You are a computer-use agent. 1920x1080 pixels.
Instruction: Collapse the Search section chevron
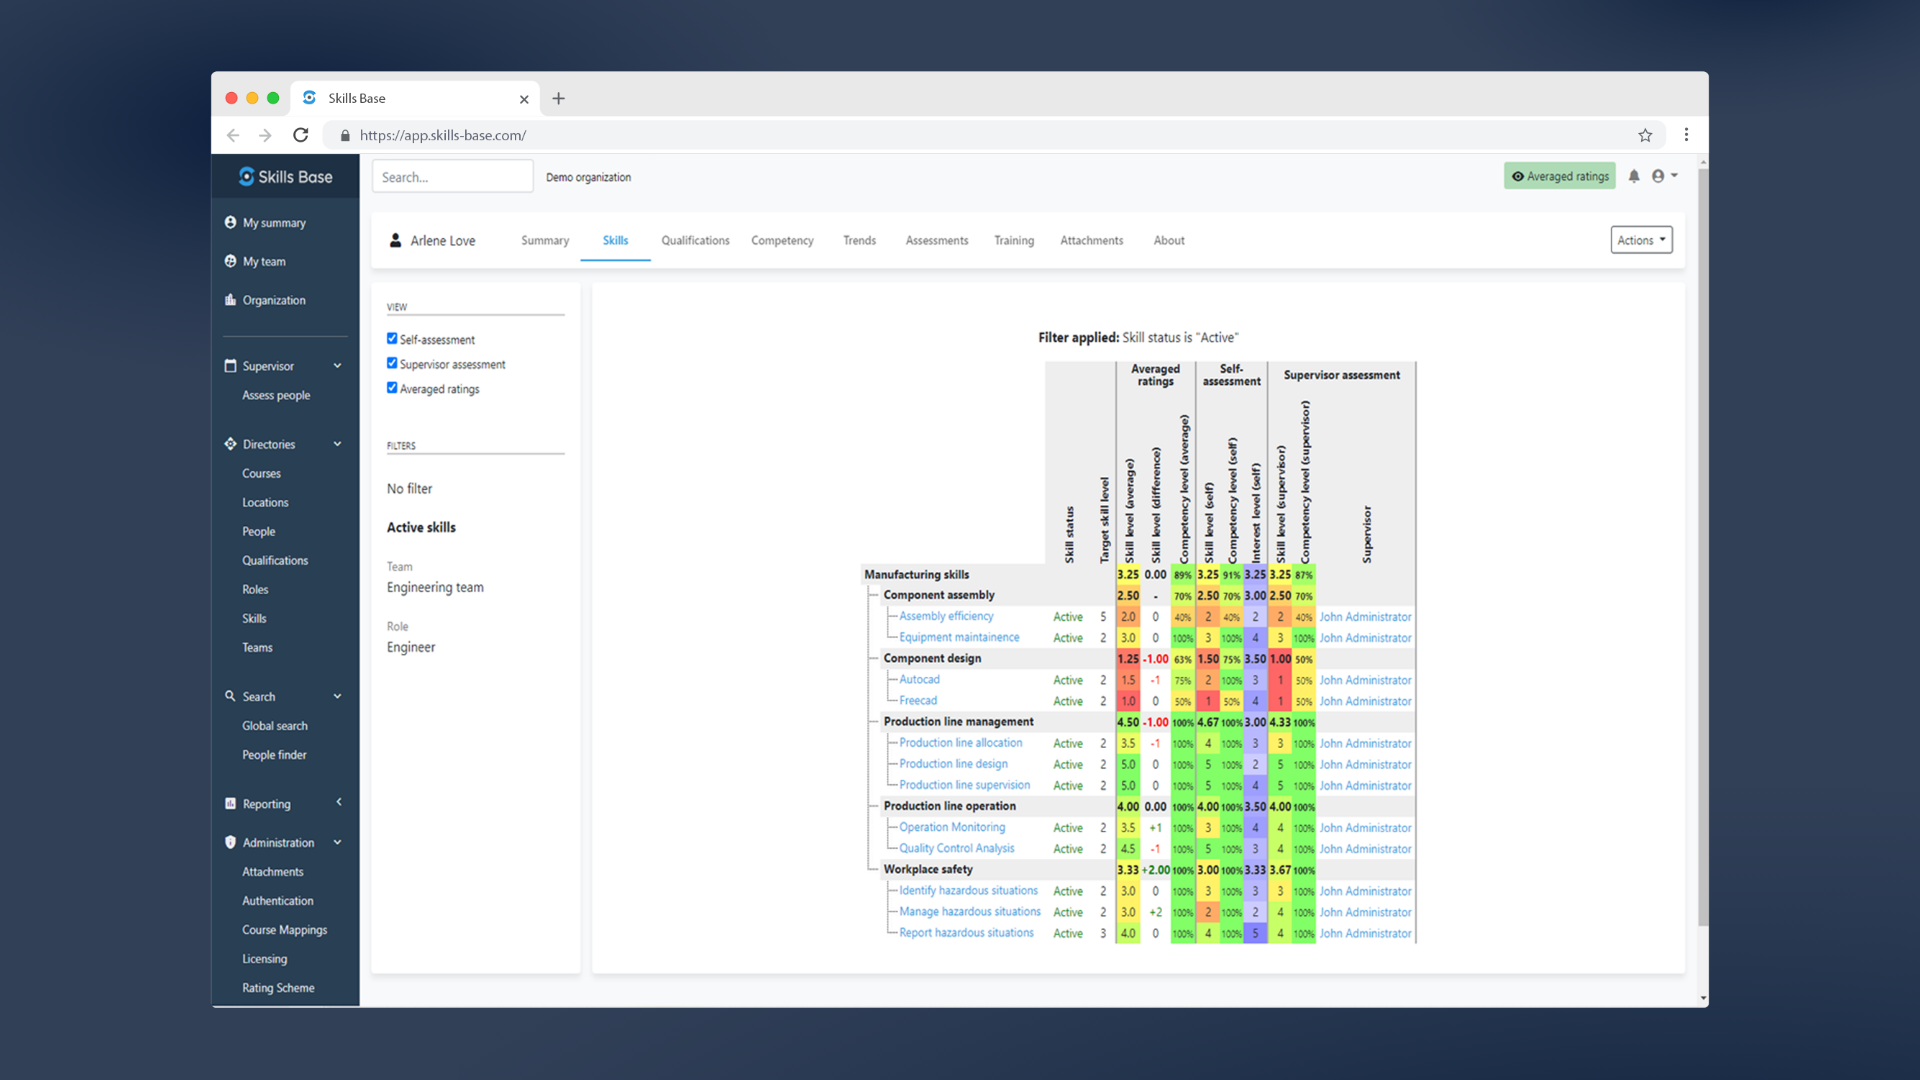[x=338, y=696]
